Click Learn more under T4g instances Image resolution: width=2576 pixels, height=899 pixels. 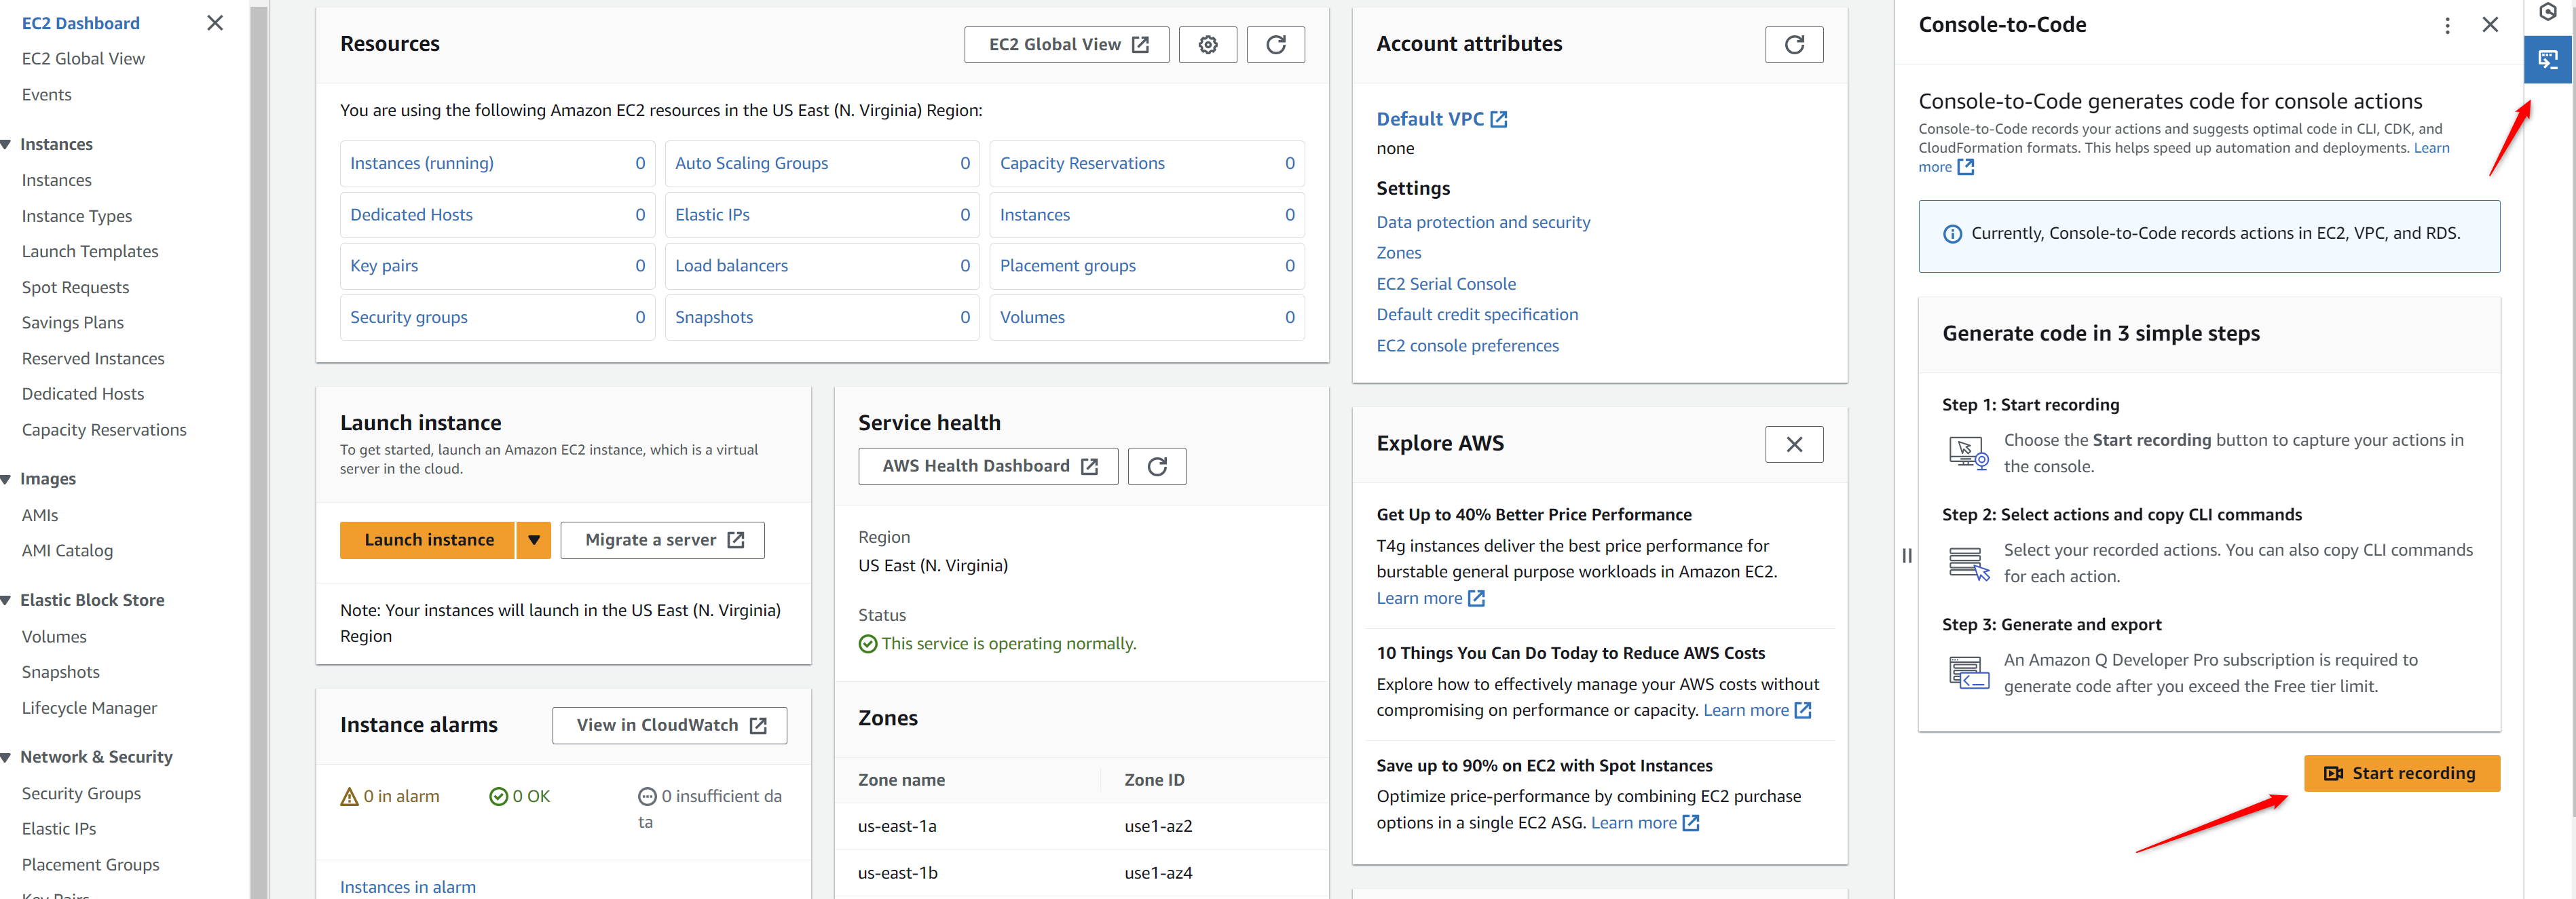coord(1430,598)
